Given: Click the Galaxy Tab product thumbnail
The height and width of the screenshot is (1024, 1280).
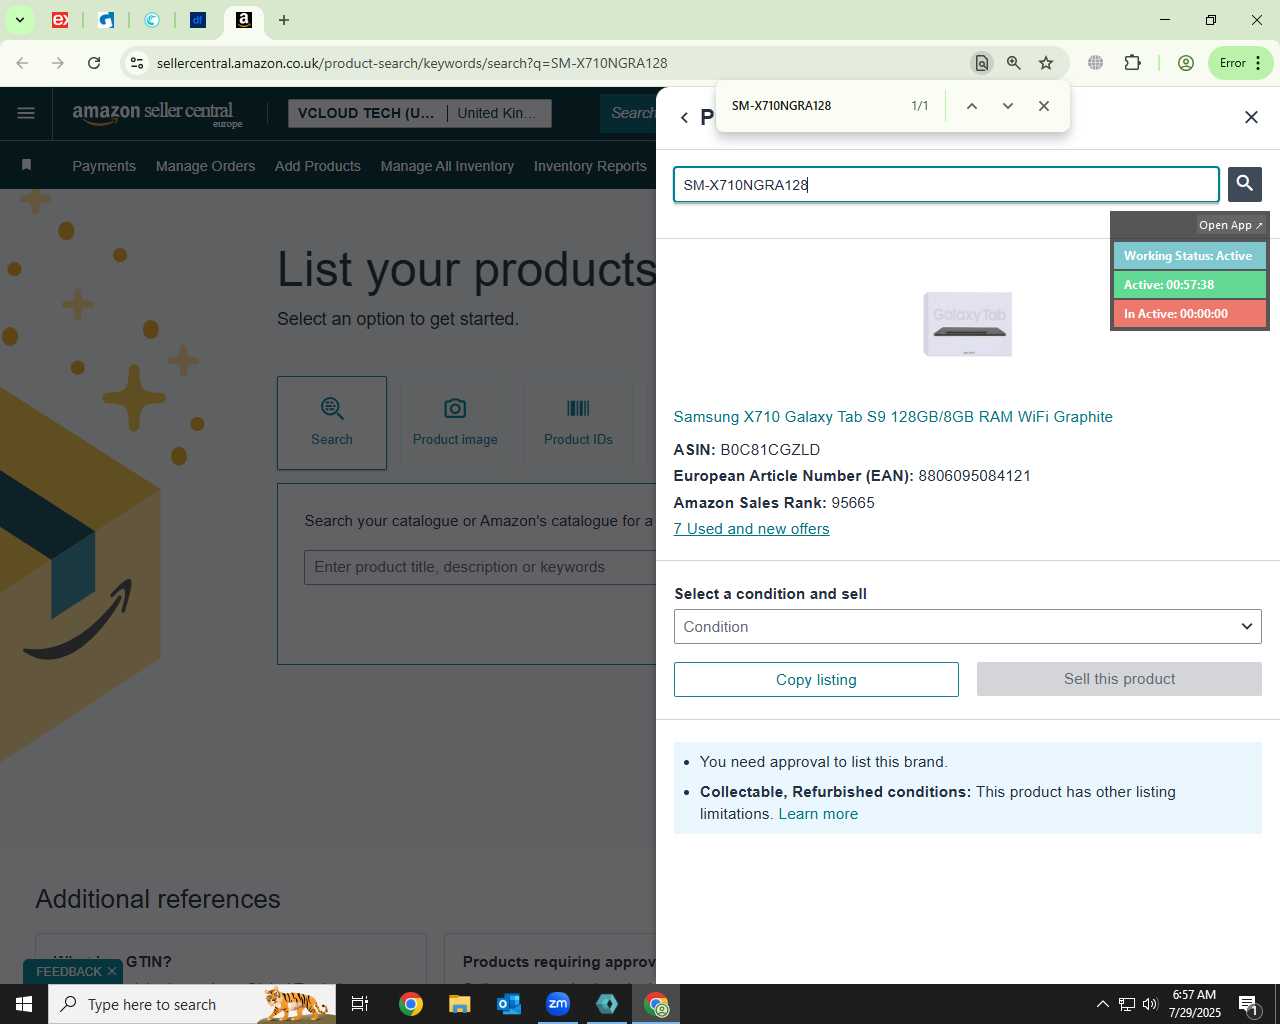Looking at the screenshot, I should click(967, 324).
